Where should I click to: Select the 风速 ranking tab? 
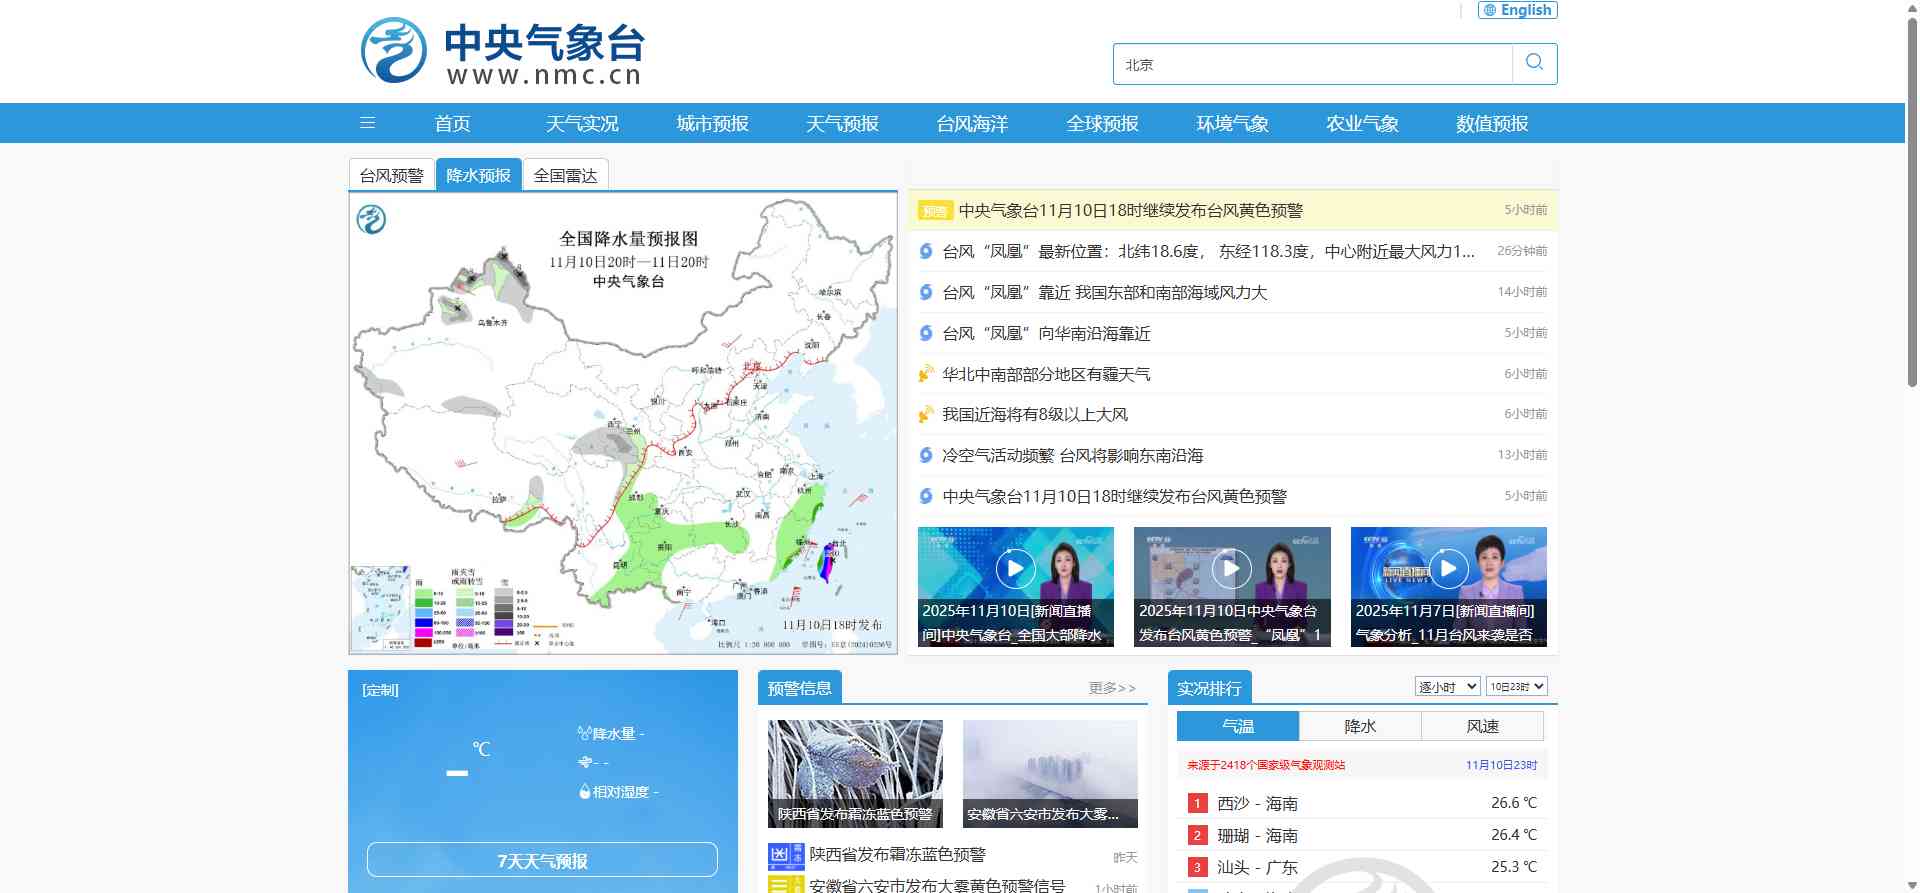(1482, 726)
